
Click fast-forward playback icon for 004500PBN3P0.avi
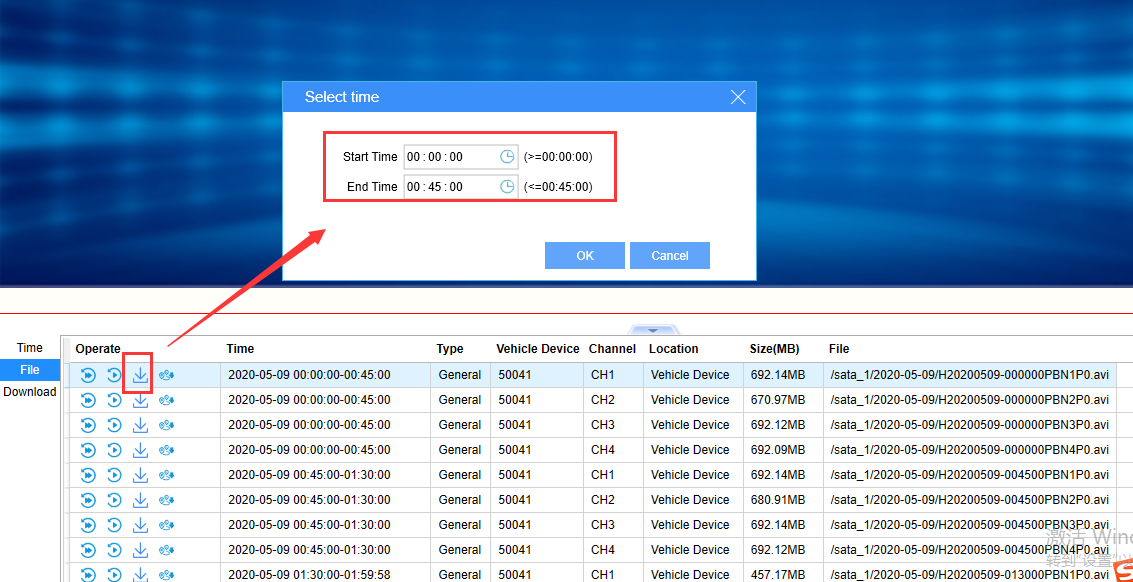88,525
